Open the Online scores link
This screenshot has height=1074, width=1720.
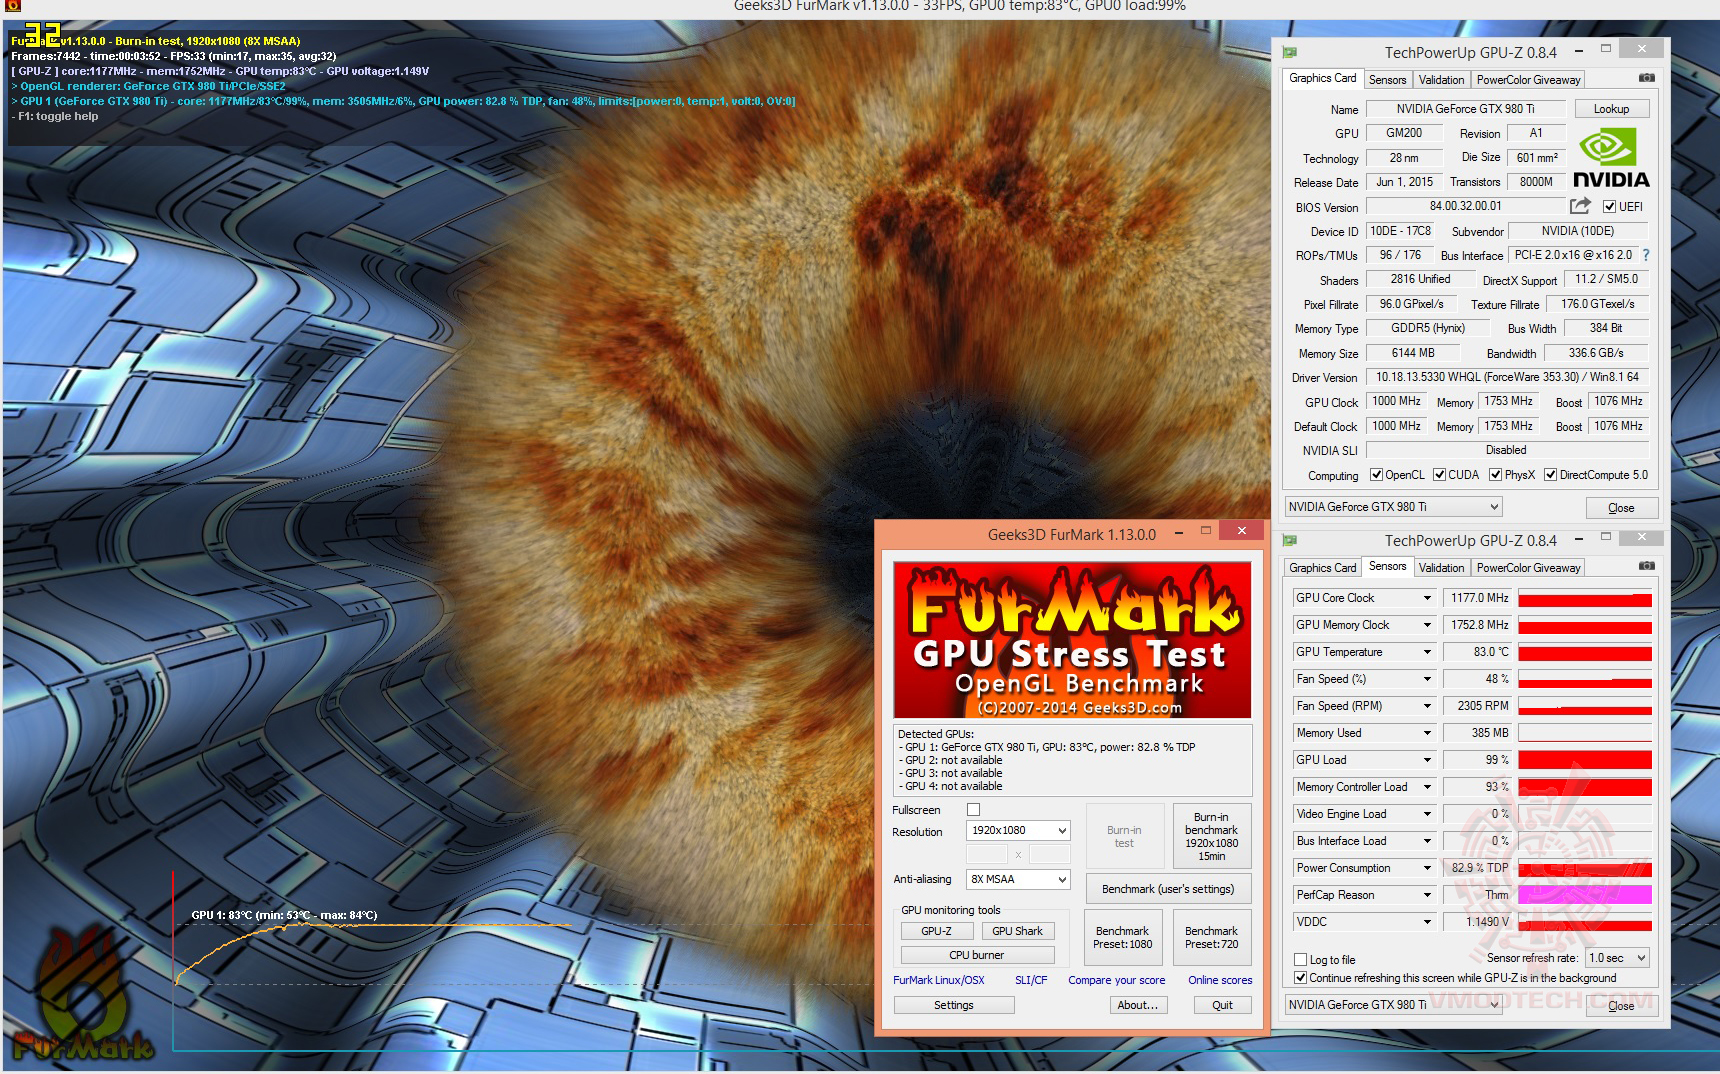click(x=1220, y=980)
